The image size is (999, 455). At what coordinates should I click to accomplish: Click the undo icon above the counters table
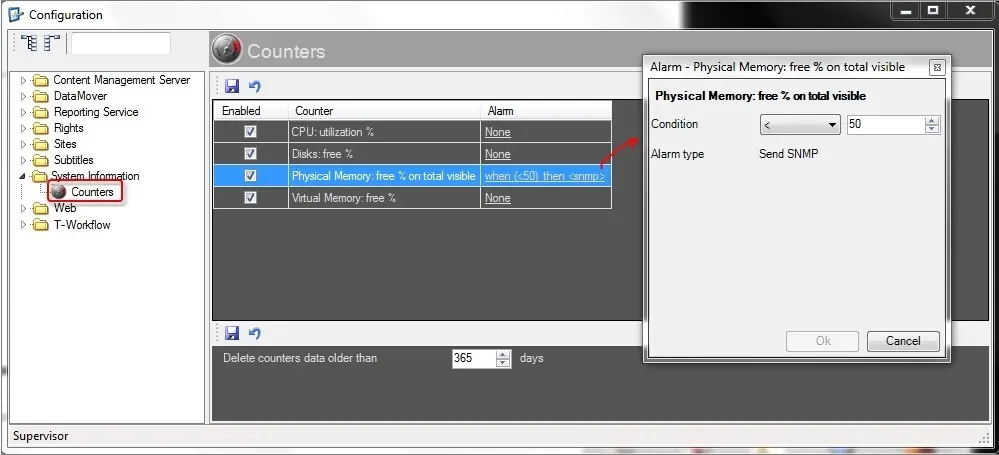click(x=254, y=87)
